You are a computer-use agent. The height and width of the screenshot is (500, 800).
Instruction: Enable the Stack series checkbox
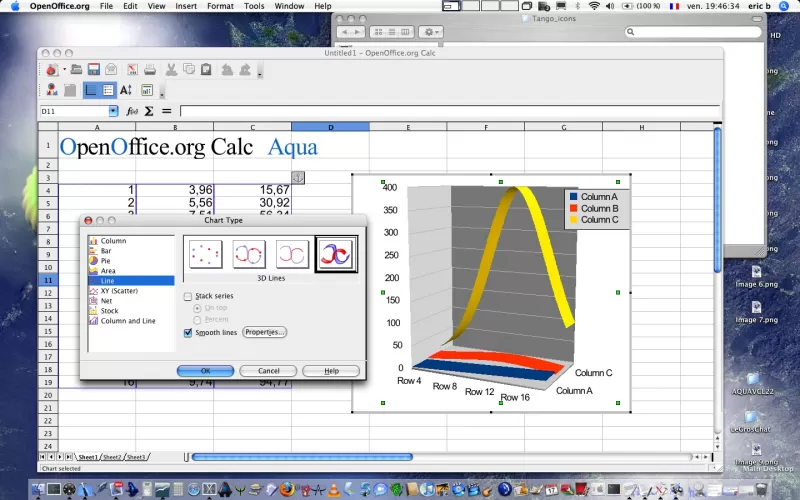pos(188,296)
